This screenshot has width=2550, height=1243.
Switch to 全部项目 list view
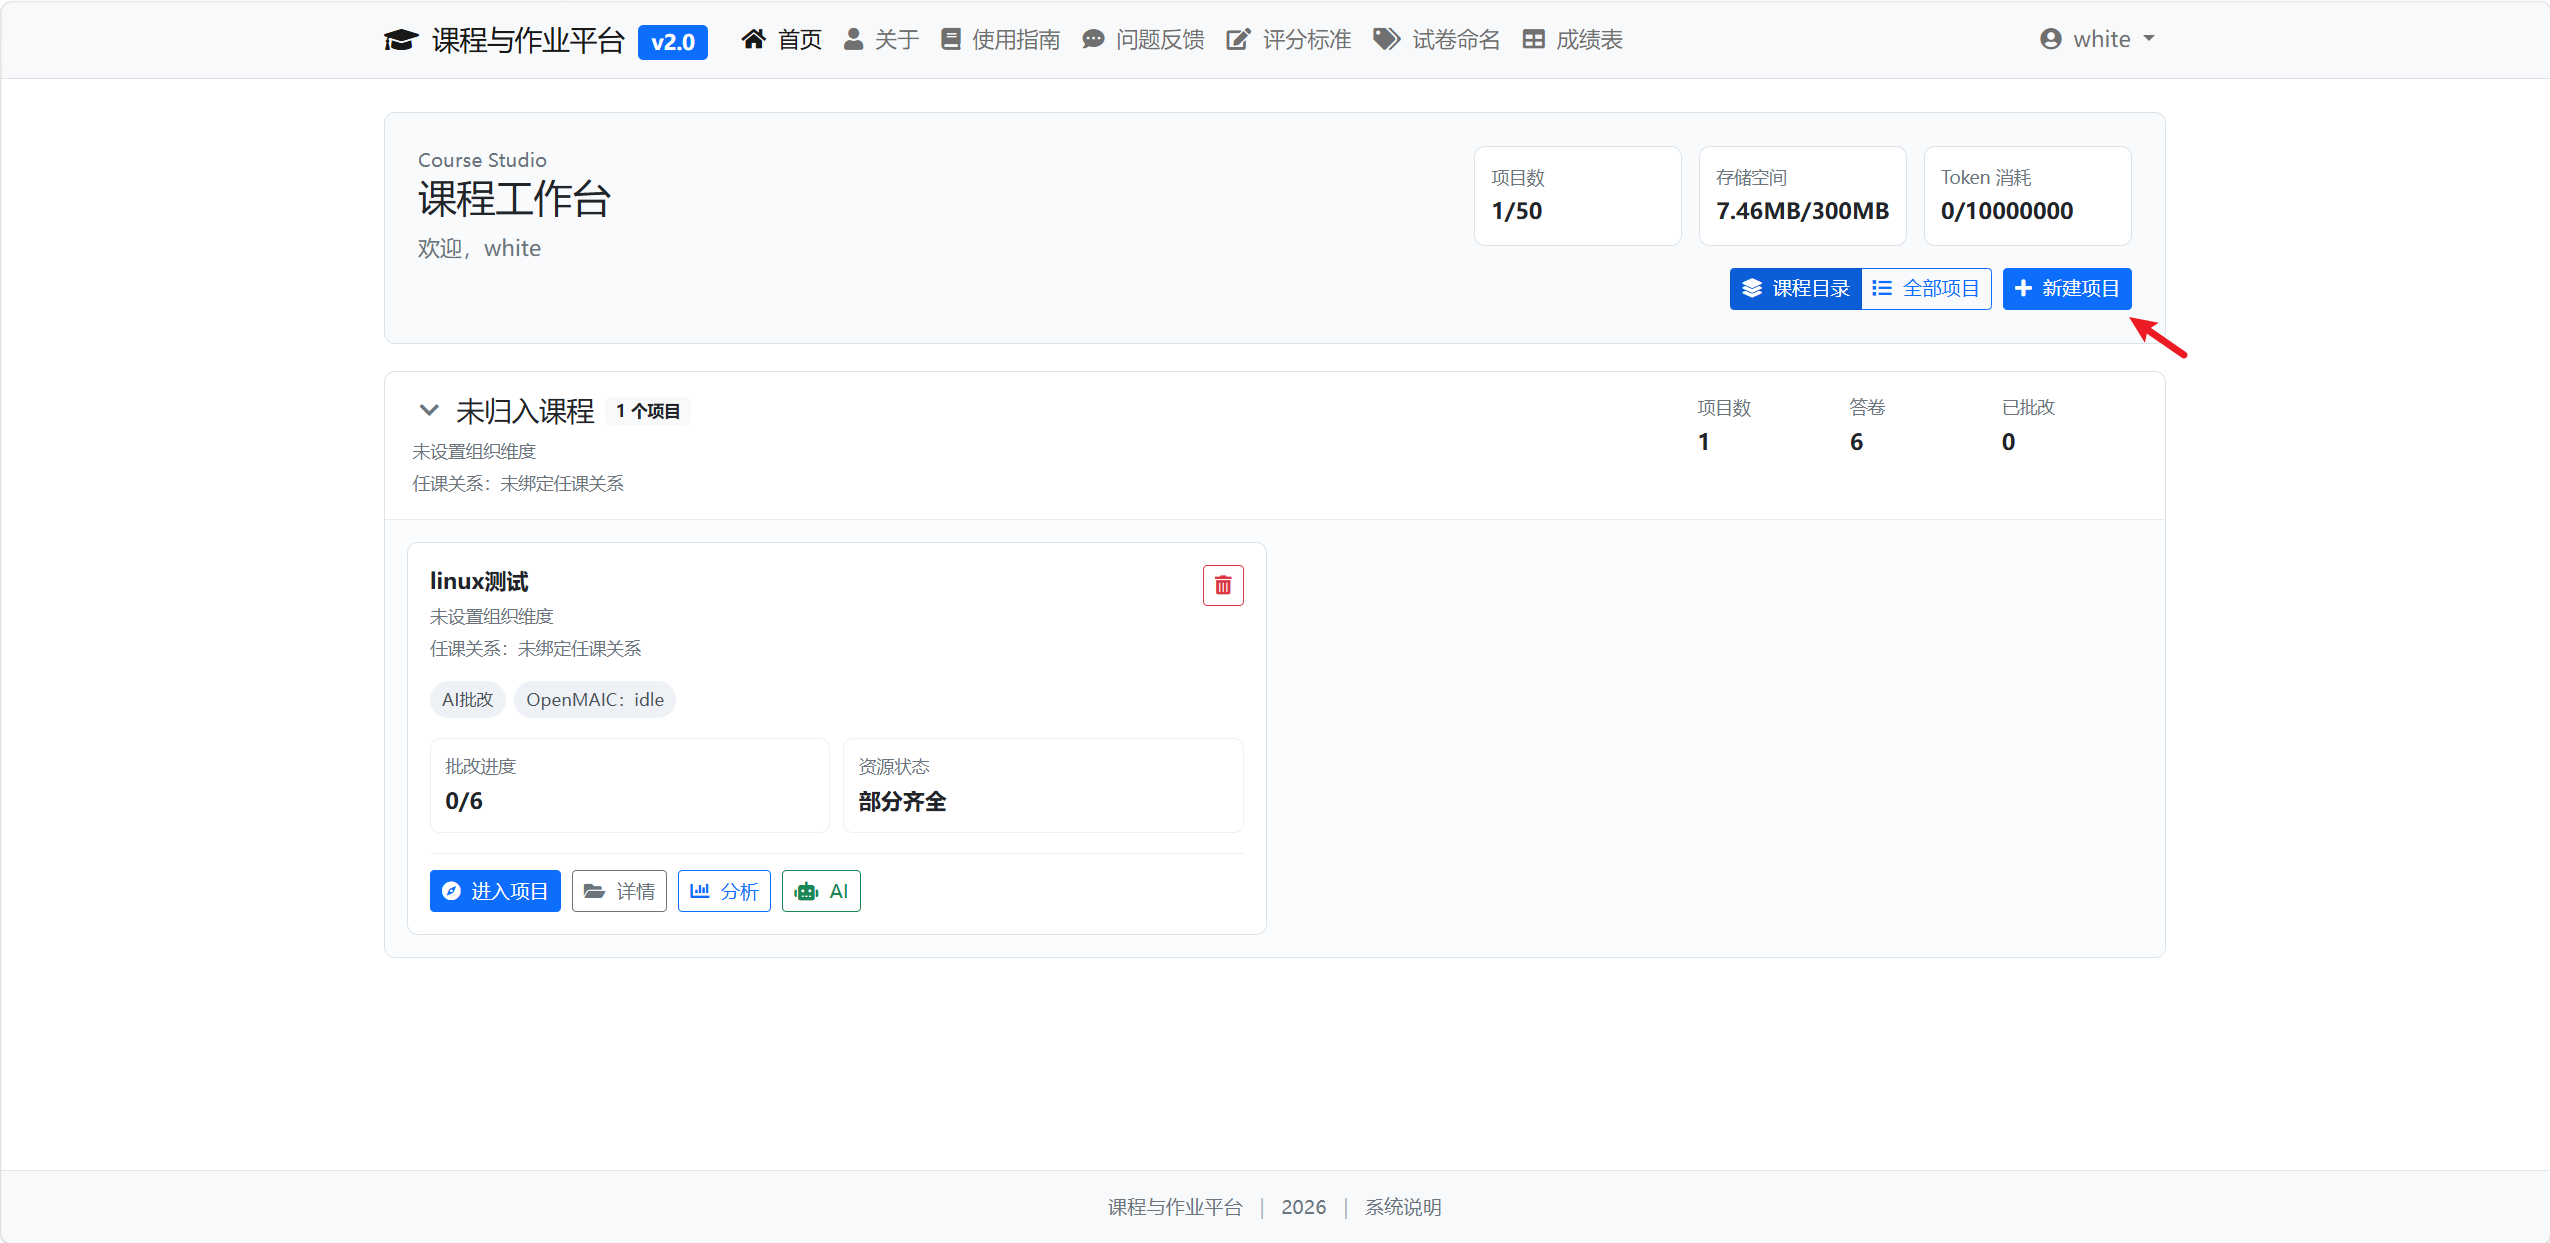pyautogui.click(x=1926, y=289)
